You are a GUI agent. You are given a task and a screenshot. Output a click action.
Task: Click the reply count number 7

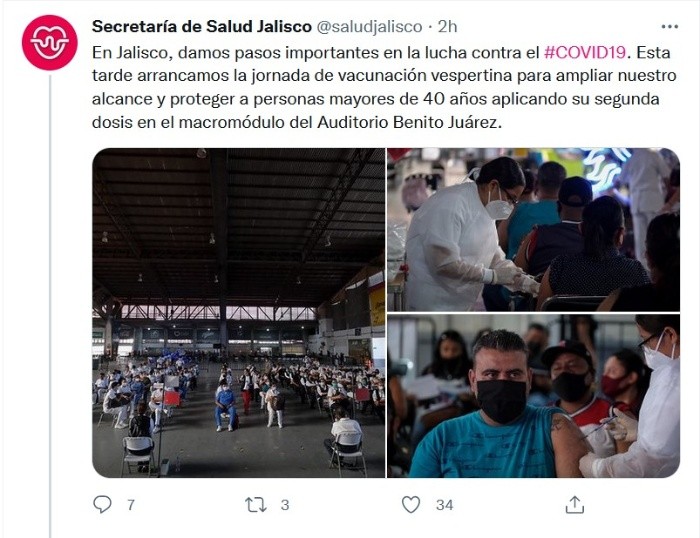pos(130,505)
